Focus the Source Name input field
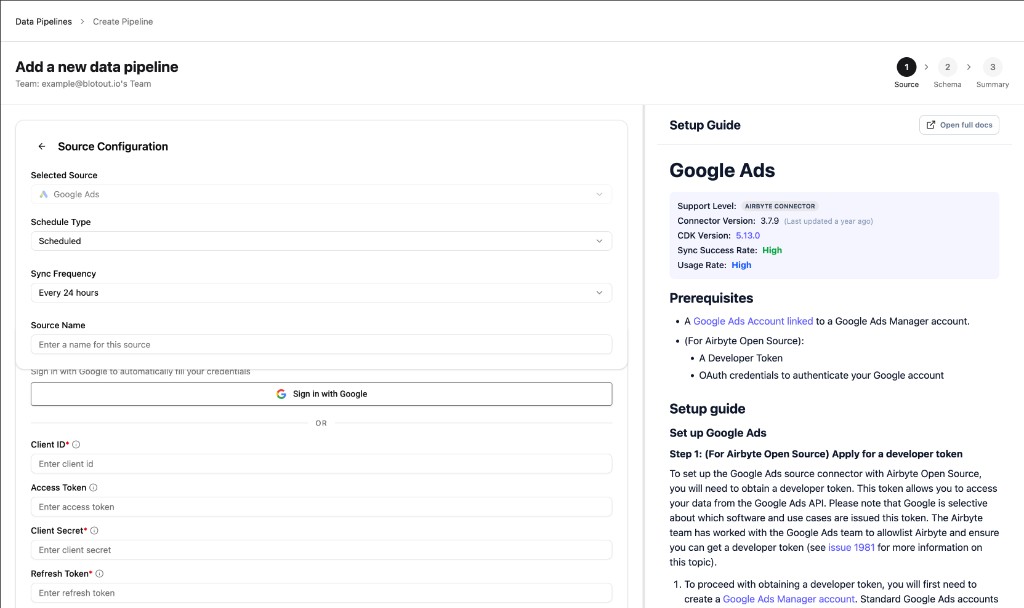Image resolution: width=1024 pixels, height=608 pixels. coord(321,344)
